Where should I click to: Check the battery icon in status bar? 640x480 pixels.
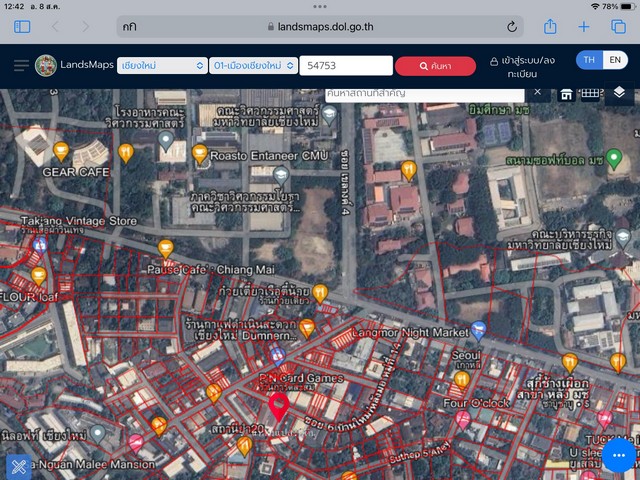point(628,7)
